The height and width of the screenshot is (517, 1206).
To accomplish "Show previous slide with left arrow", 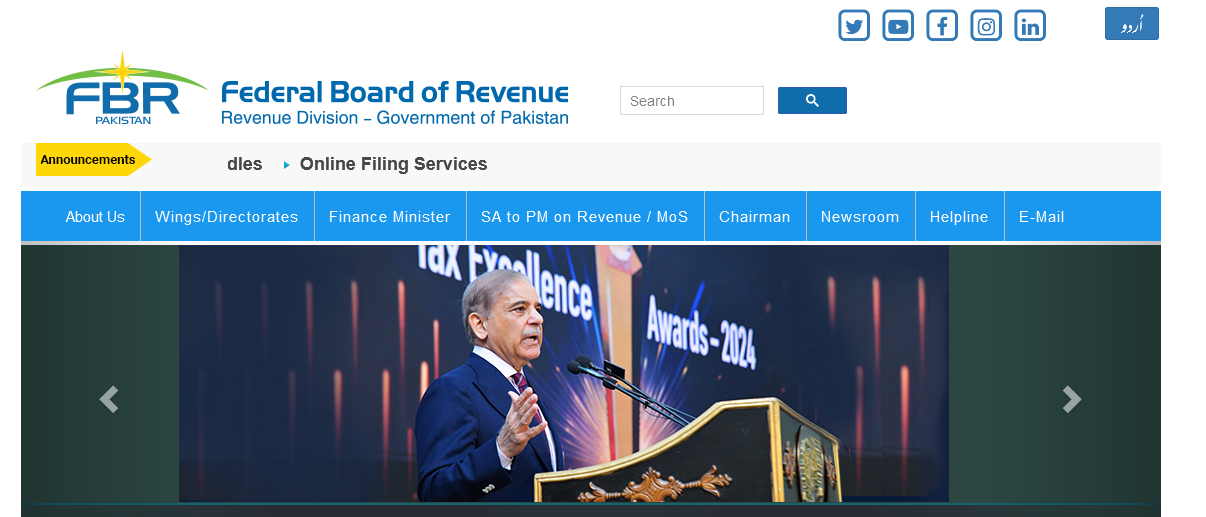I will (x=109, y=399).
